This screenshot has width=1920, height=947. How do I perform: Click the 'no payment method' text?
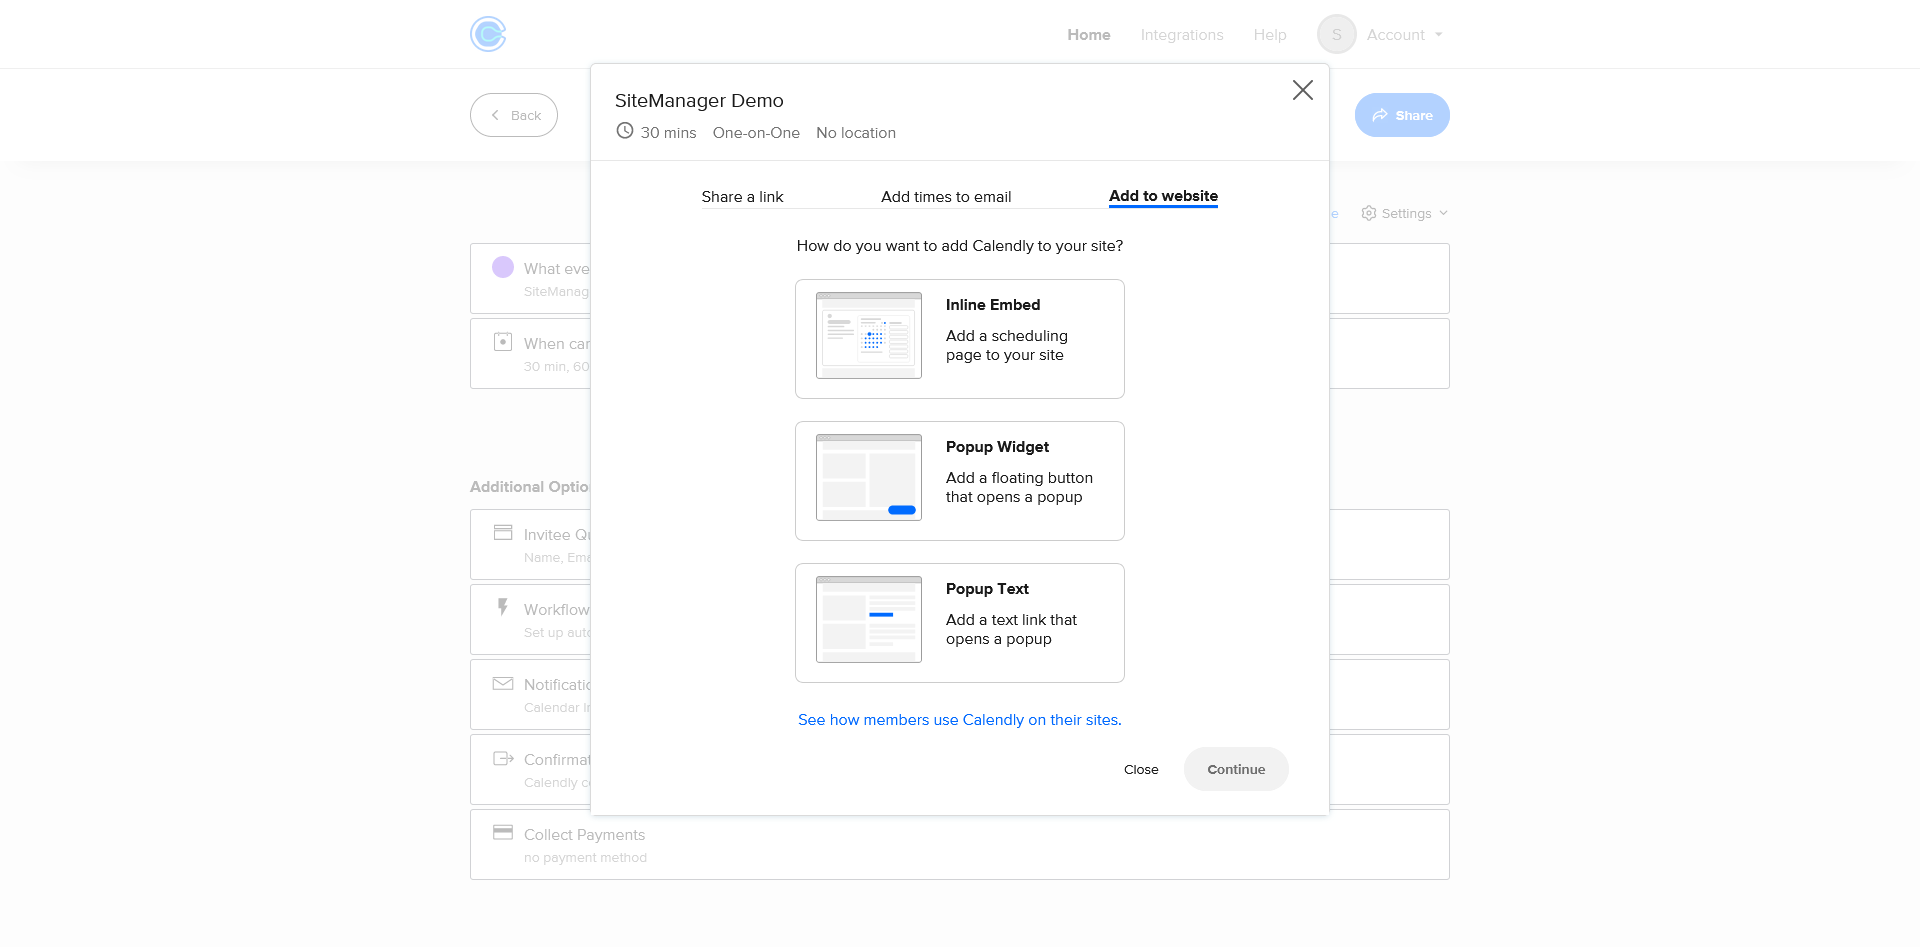585,858
